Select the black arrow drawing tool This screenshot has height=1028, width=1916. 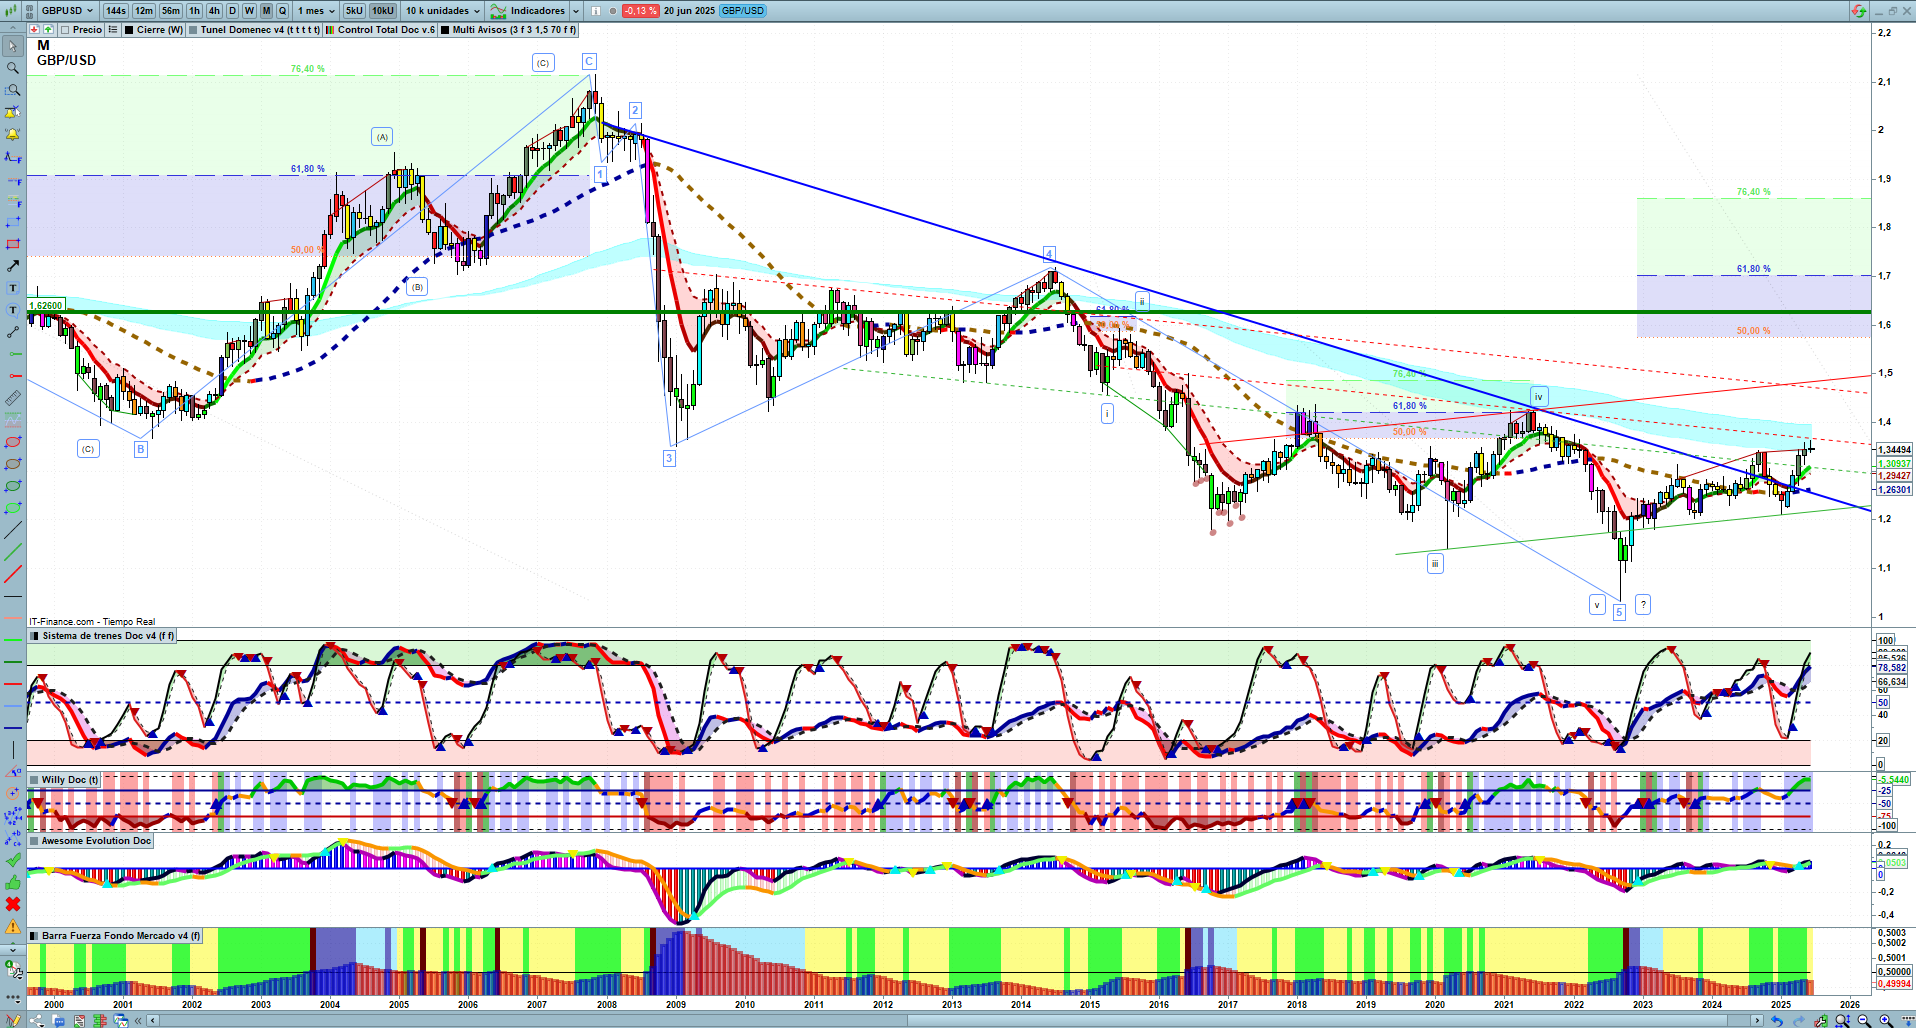click(13, 266)
